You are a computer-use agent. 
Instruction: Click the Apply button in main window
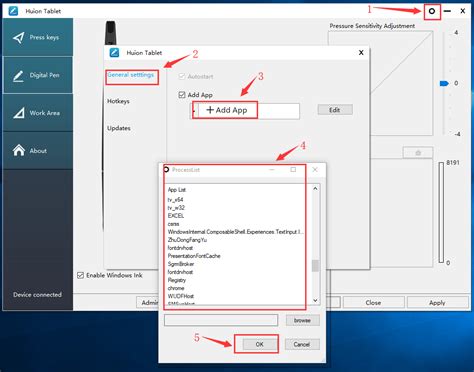[x=437, y=303]
